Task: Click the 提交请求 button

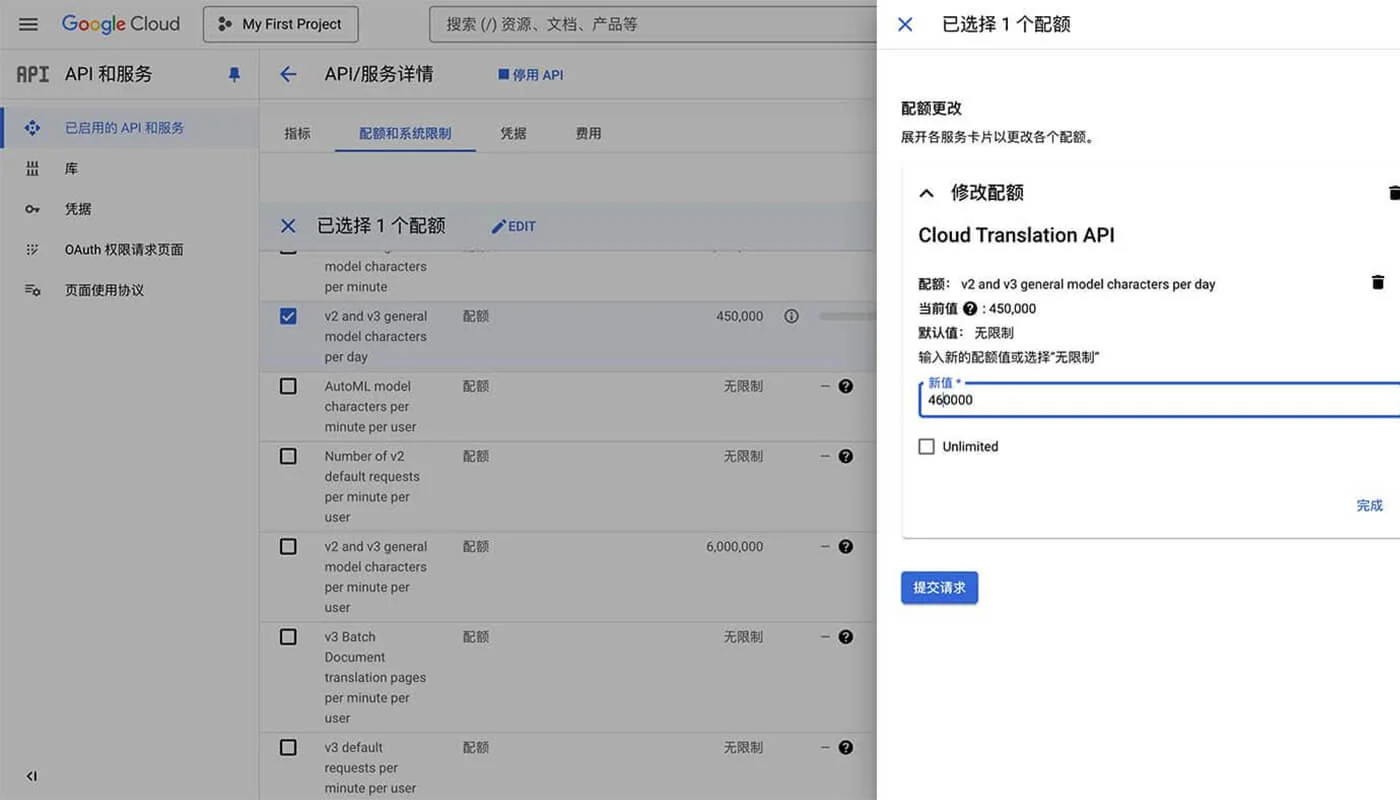Action: click(x=938, y=588)
